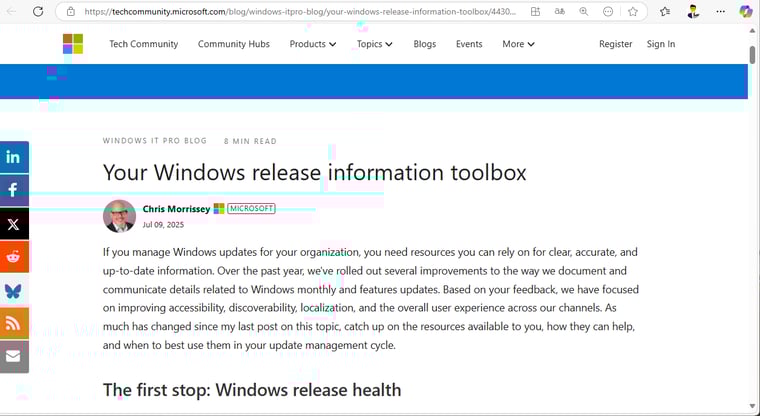Open Copilot sidebar icon
The image size is (760, 416).
[x=745, y=12]
